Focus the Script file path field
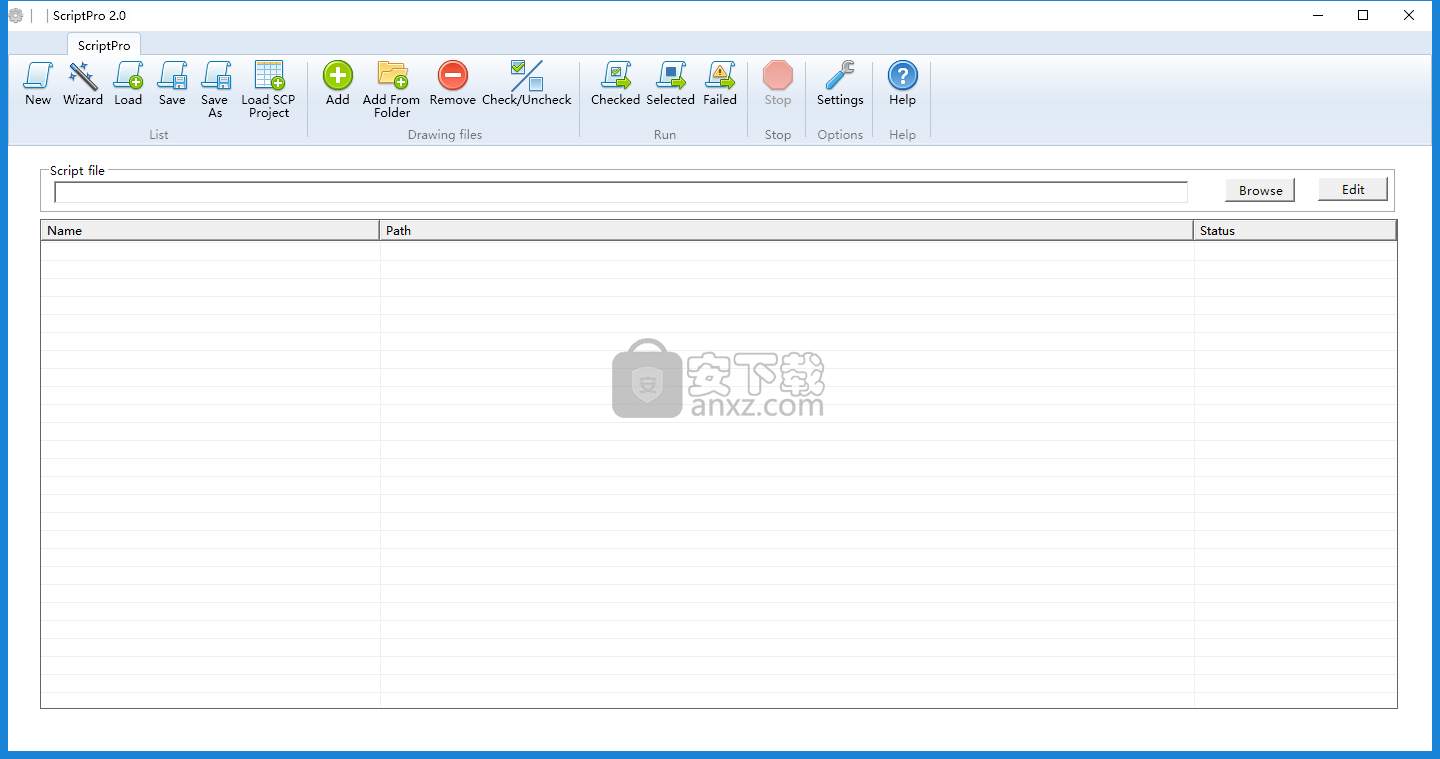 pyautogui.click(x=621, y=192)
